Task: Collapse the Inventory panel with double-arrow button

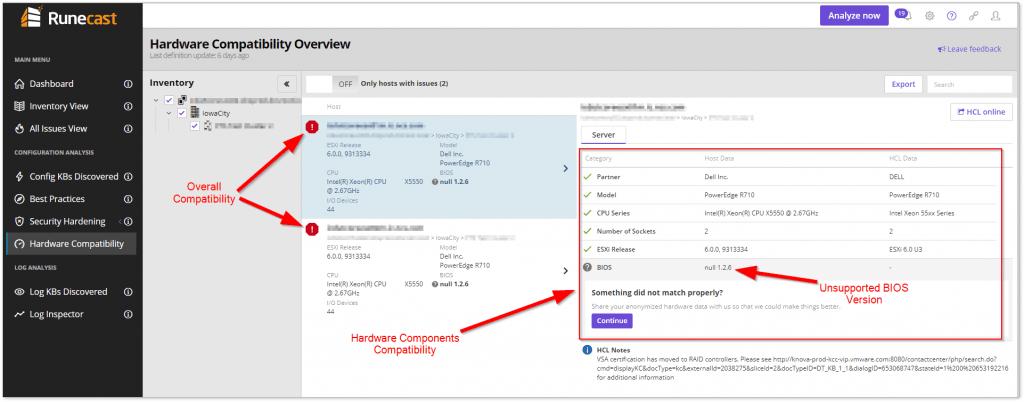Action: (x=287, y=84)
